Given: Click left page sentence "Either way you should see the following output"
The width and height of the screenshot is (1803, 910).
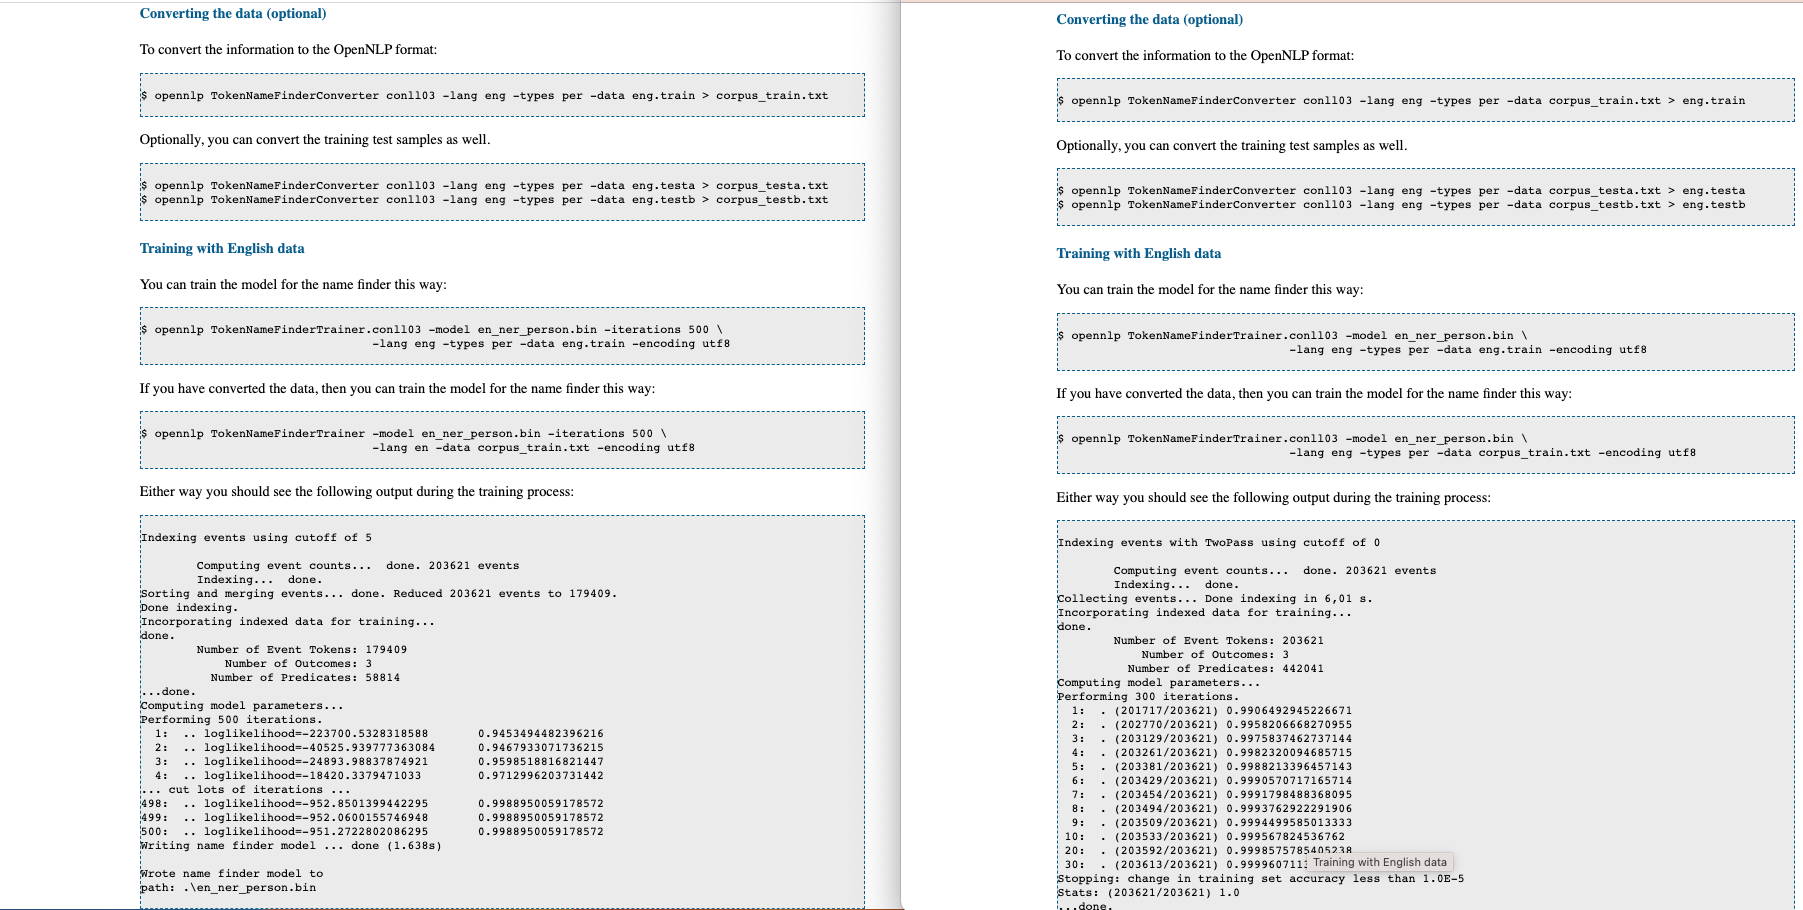Looking at the screenshot, I should coord(357,492).
